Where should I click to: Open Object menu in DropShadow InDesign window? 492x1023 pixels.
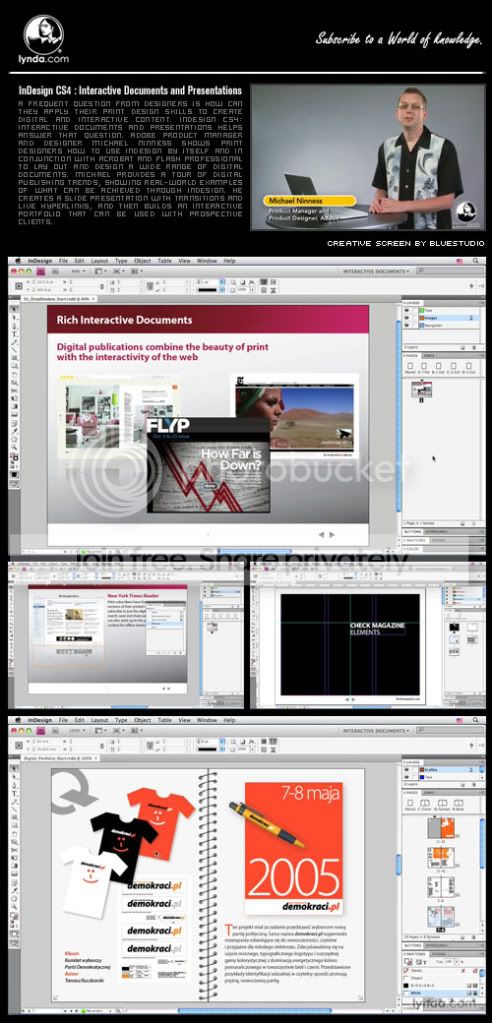tap(142, 261)
